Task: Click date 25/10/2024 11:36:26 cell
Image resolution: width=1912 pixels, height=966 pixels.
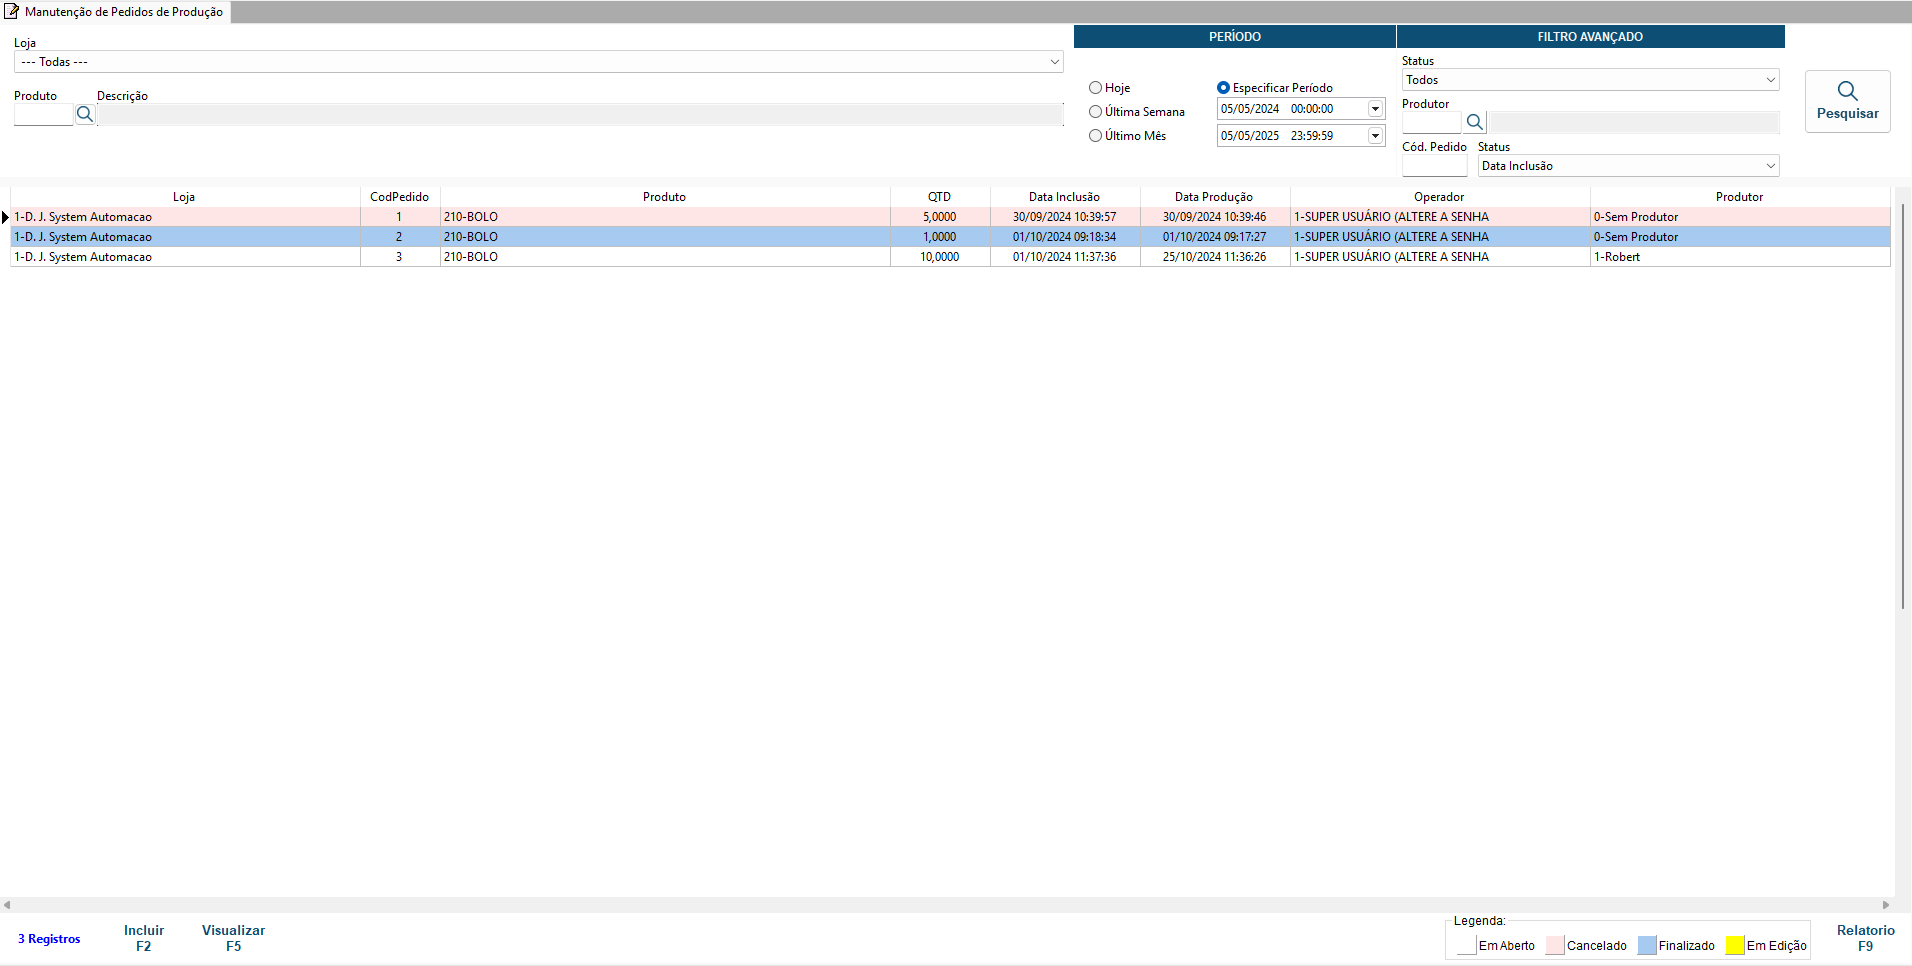Action: 1215,257
